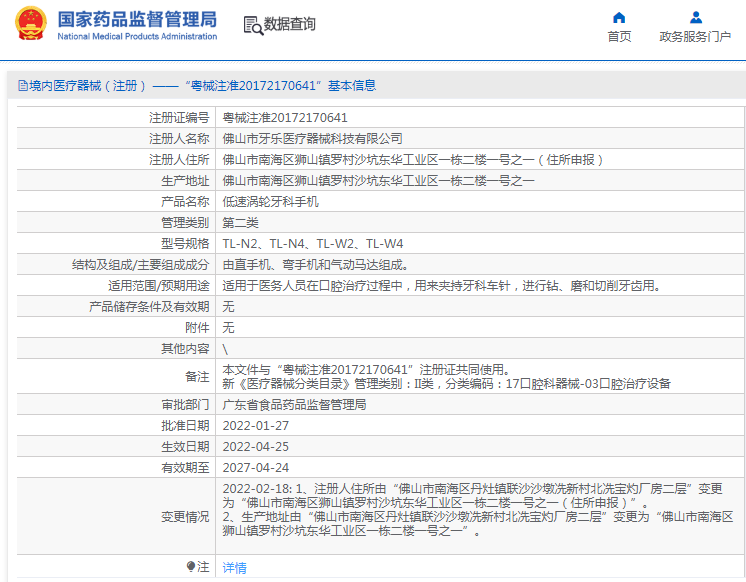Select 佛山市牙乐医疗器械科技有限公司 cell
Screen dimensions: 746x582
click(x=313, y=138)
